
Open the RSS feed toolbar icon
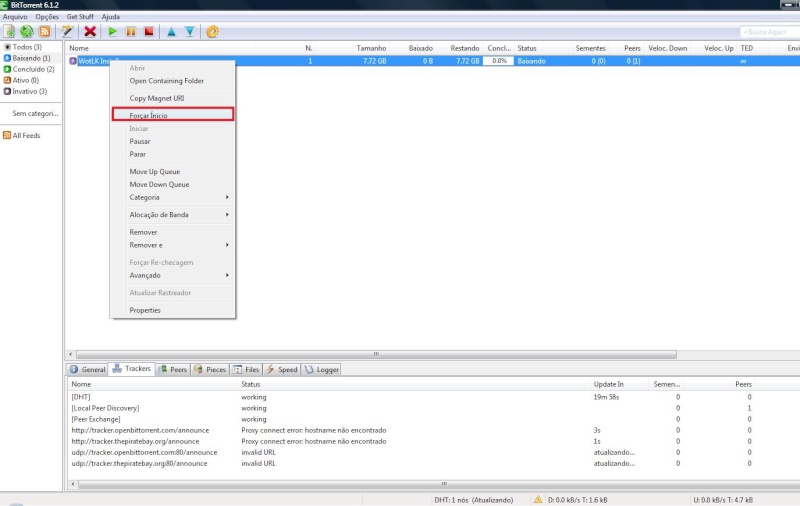(x=45, y=32)
